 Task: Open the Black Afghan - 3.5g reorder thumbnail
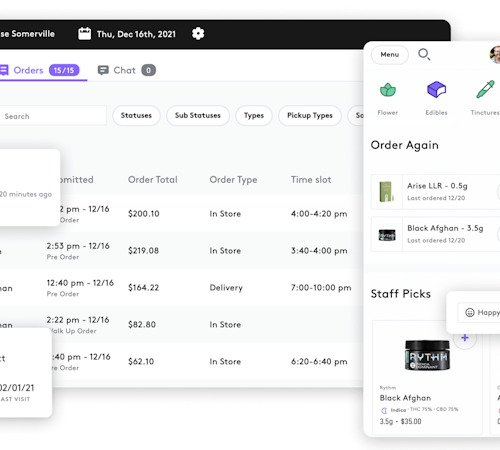click(x=387, y=234)
